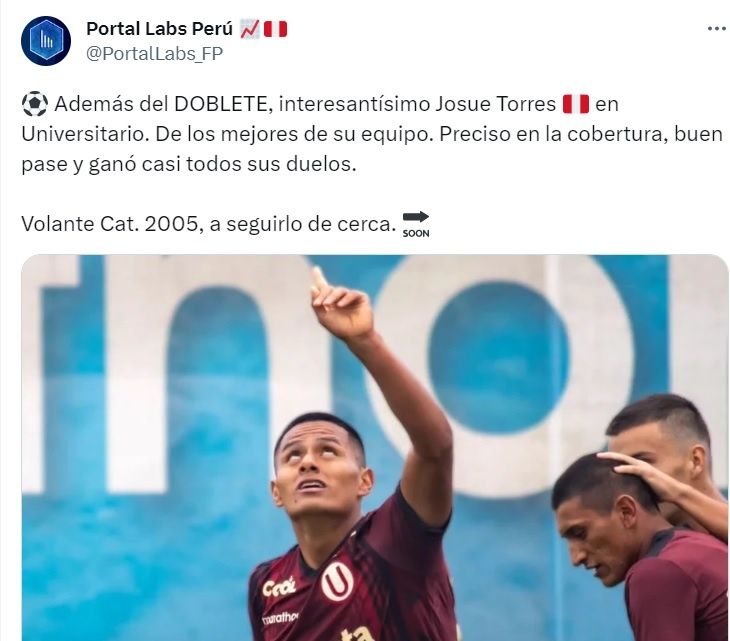Viewport: 730px width, 641px height.
Task: Click the SOON arrow emoji
Action: (416, 224)
